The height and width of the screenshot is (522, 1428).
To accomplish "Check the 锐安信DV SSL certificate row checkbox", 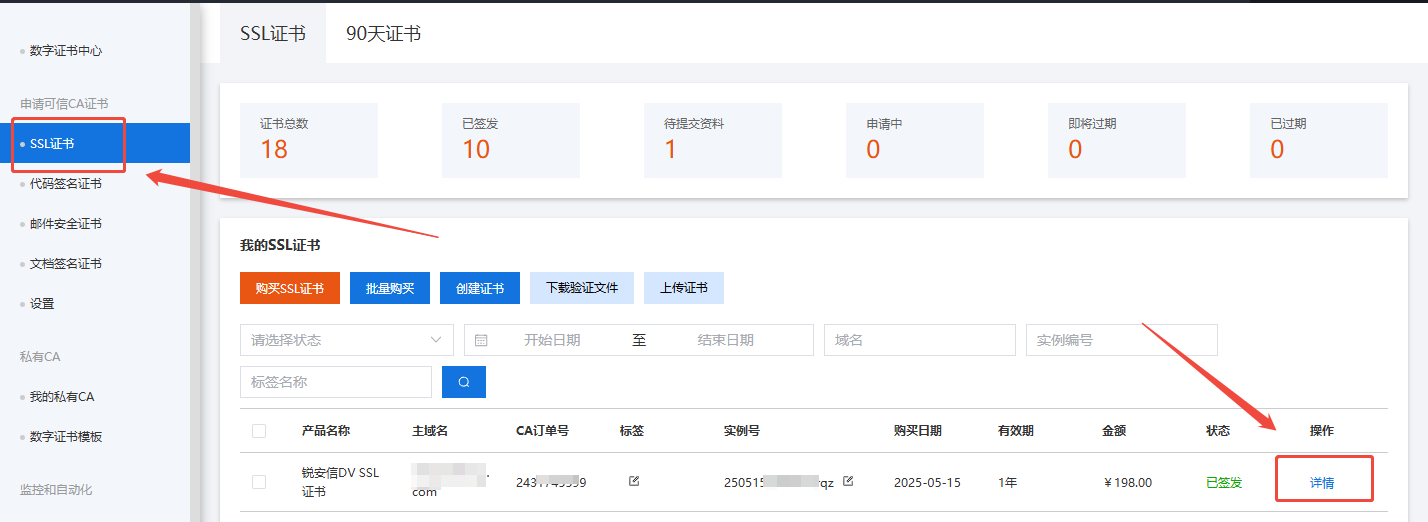I will 259,482.
